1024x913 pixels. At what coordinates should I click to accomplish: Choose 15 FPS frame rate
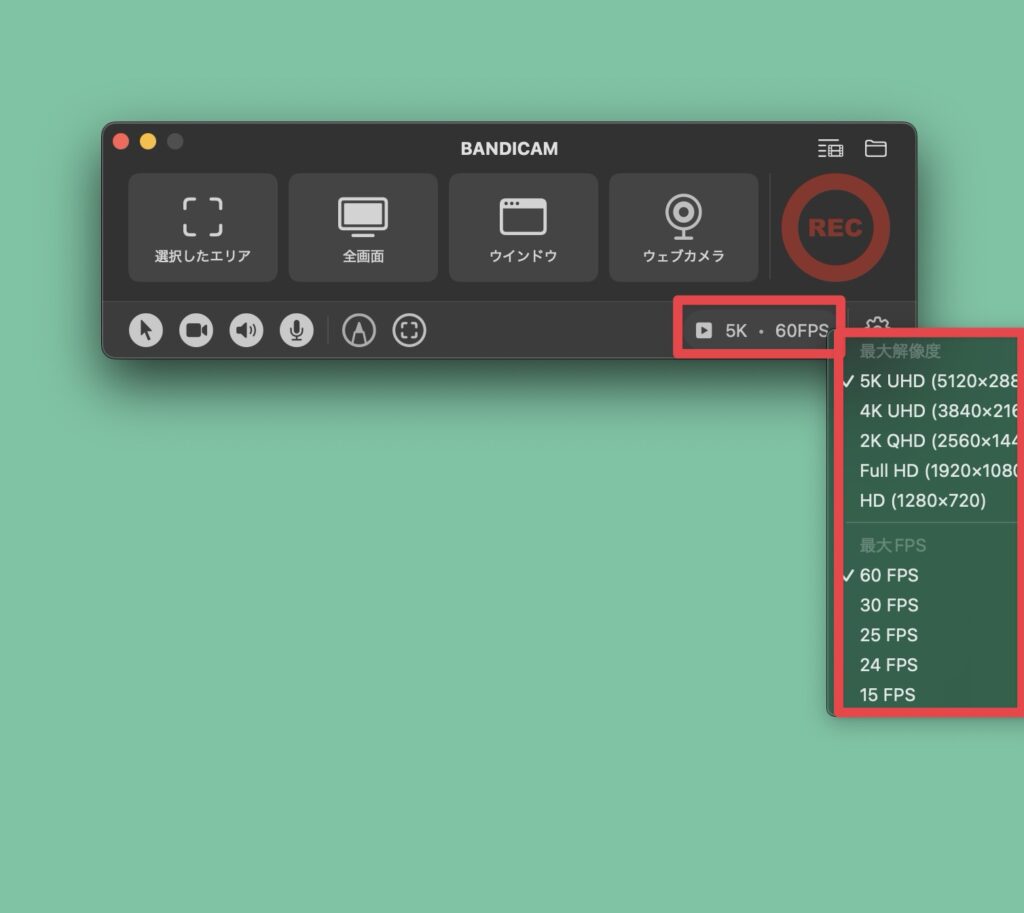pyautogui.click(x=887, y=695)
